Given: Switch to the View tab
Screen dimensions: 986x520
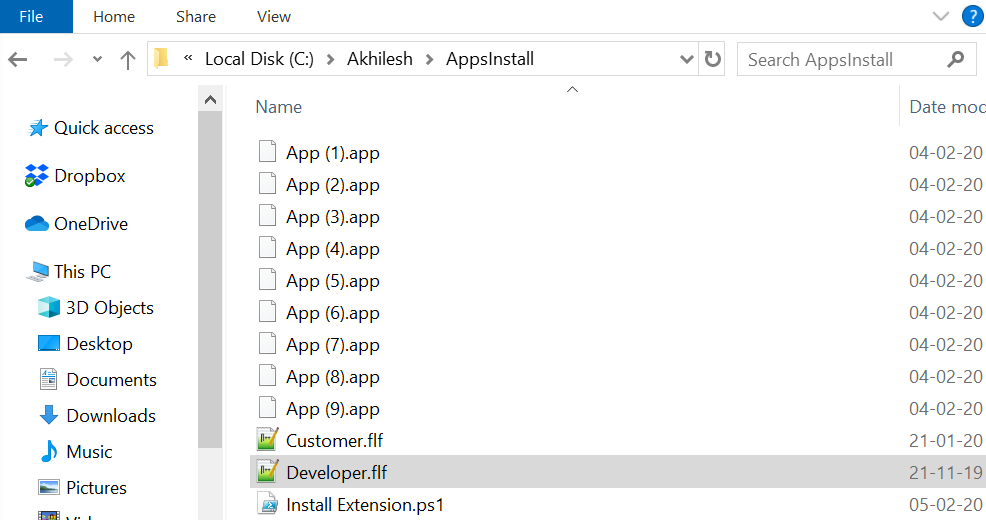Looking at the screenshot, I should 273,16.
